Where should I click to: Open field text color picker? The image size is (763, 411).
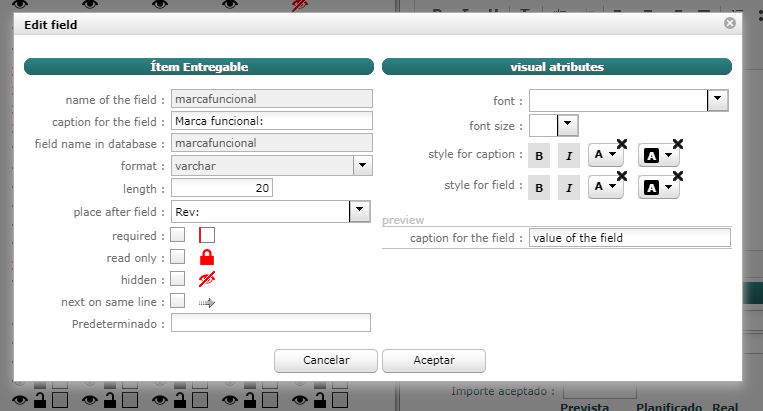(605, 187)
